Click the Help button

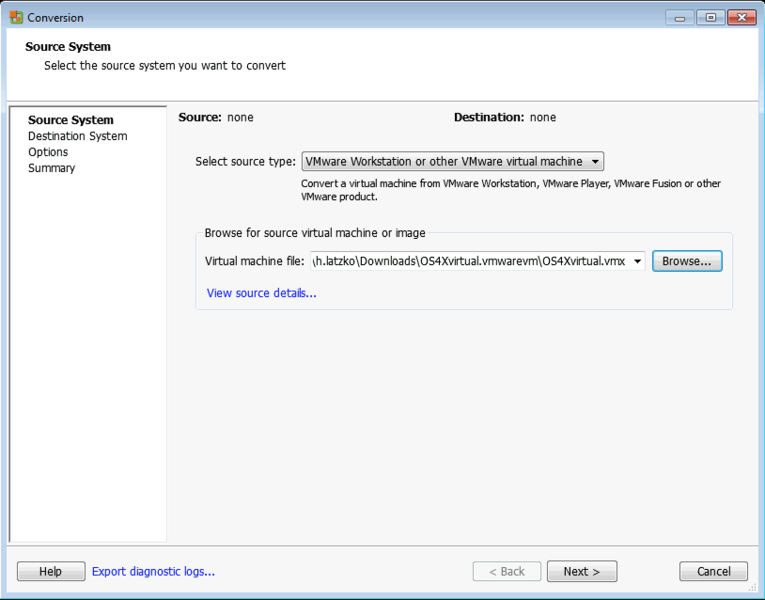pyautogui.click(x=50, y=572)
